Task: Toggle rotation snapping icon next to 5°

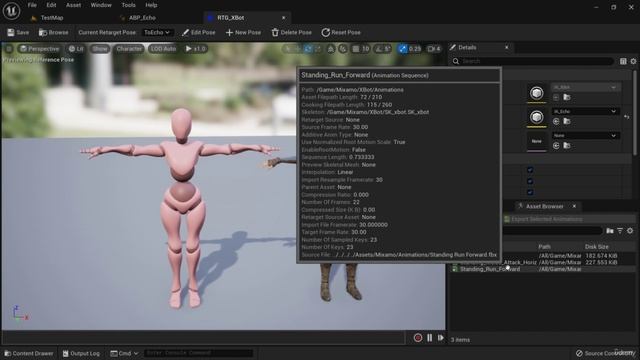Action: click(378, 49)
